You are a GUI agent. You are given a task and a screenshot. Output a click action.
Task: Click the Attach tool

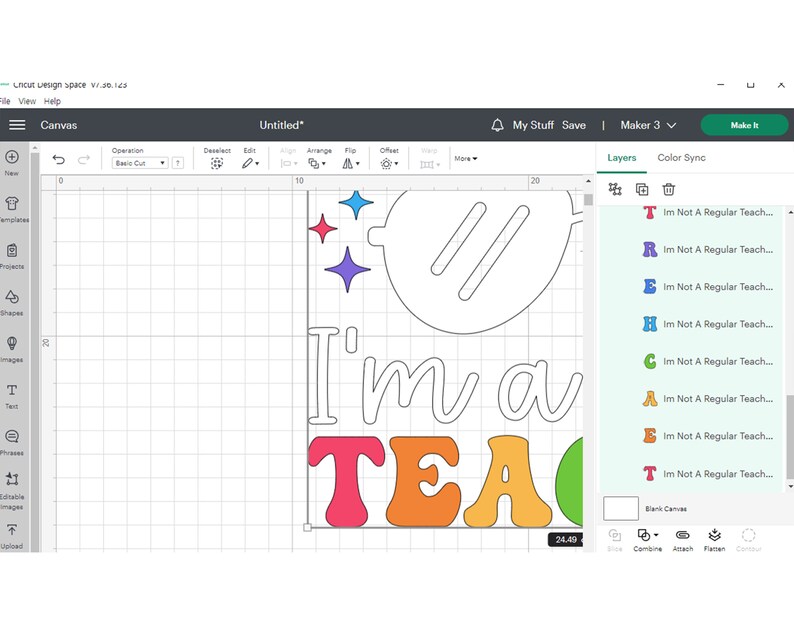click(x=683, y=540)
